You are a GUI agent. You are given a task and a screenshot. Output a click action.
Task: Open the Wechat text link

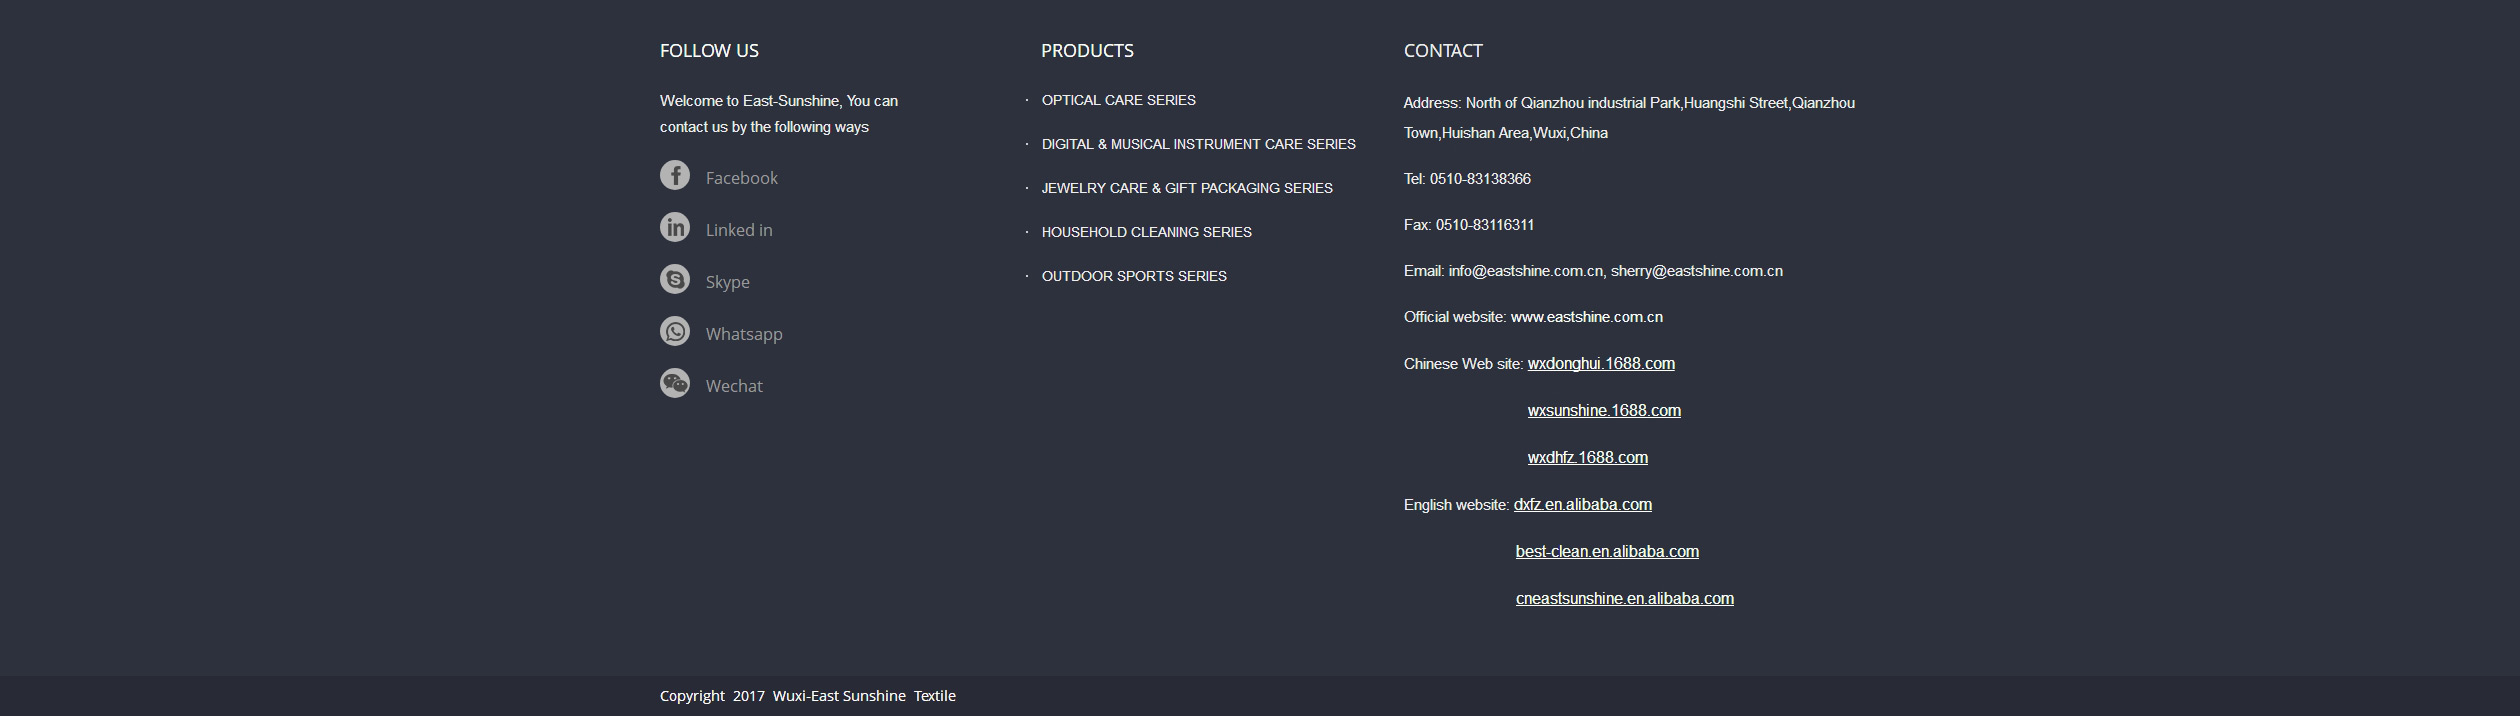[734, 386]
